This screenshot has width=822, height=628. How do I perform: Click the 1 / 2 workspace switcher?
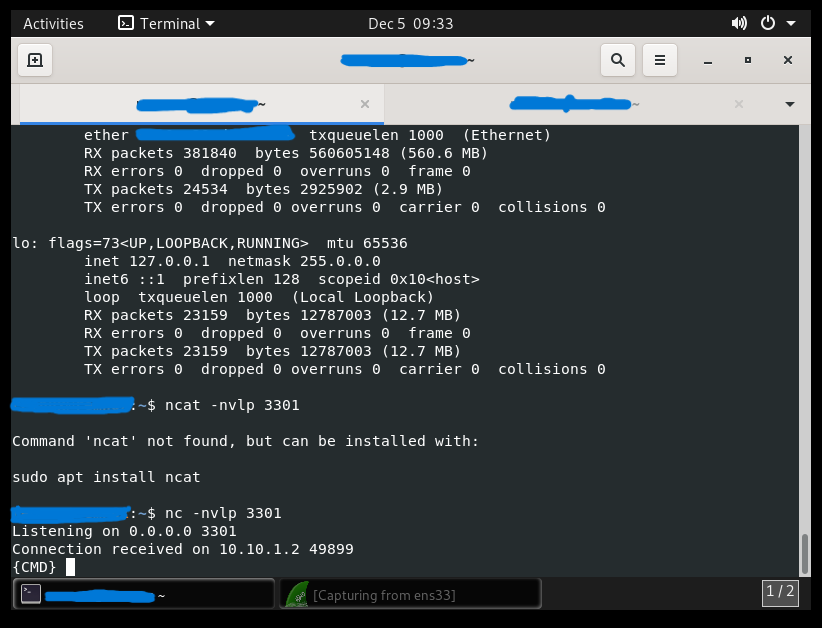click(780, 592)
